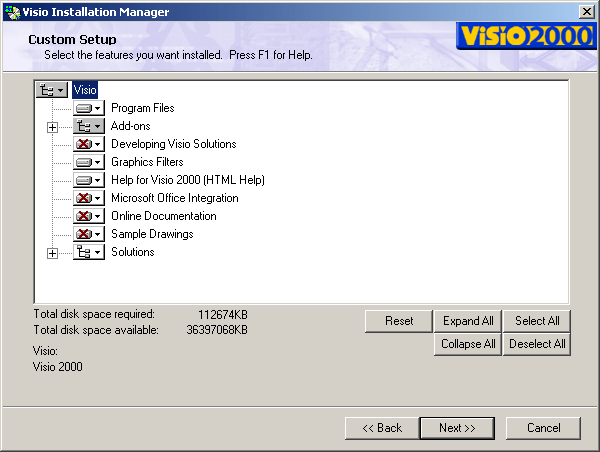This screenshot has height=452, width=600.
Task: Expand the Add-ons tree node
Action: 52,127
